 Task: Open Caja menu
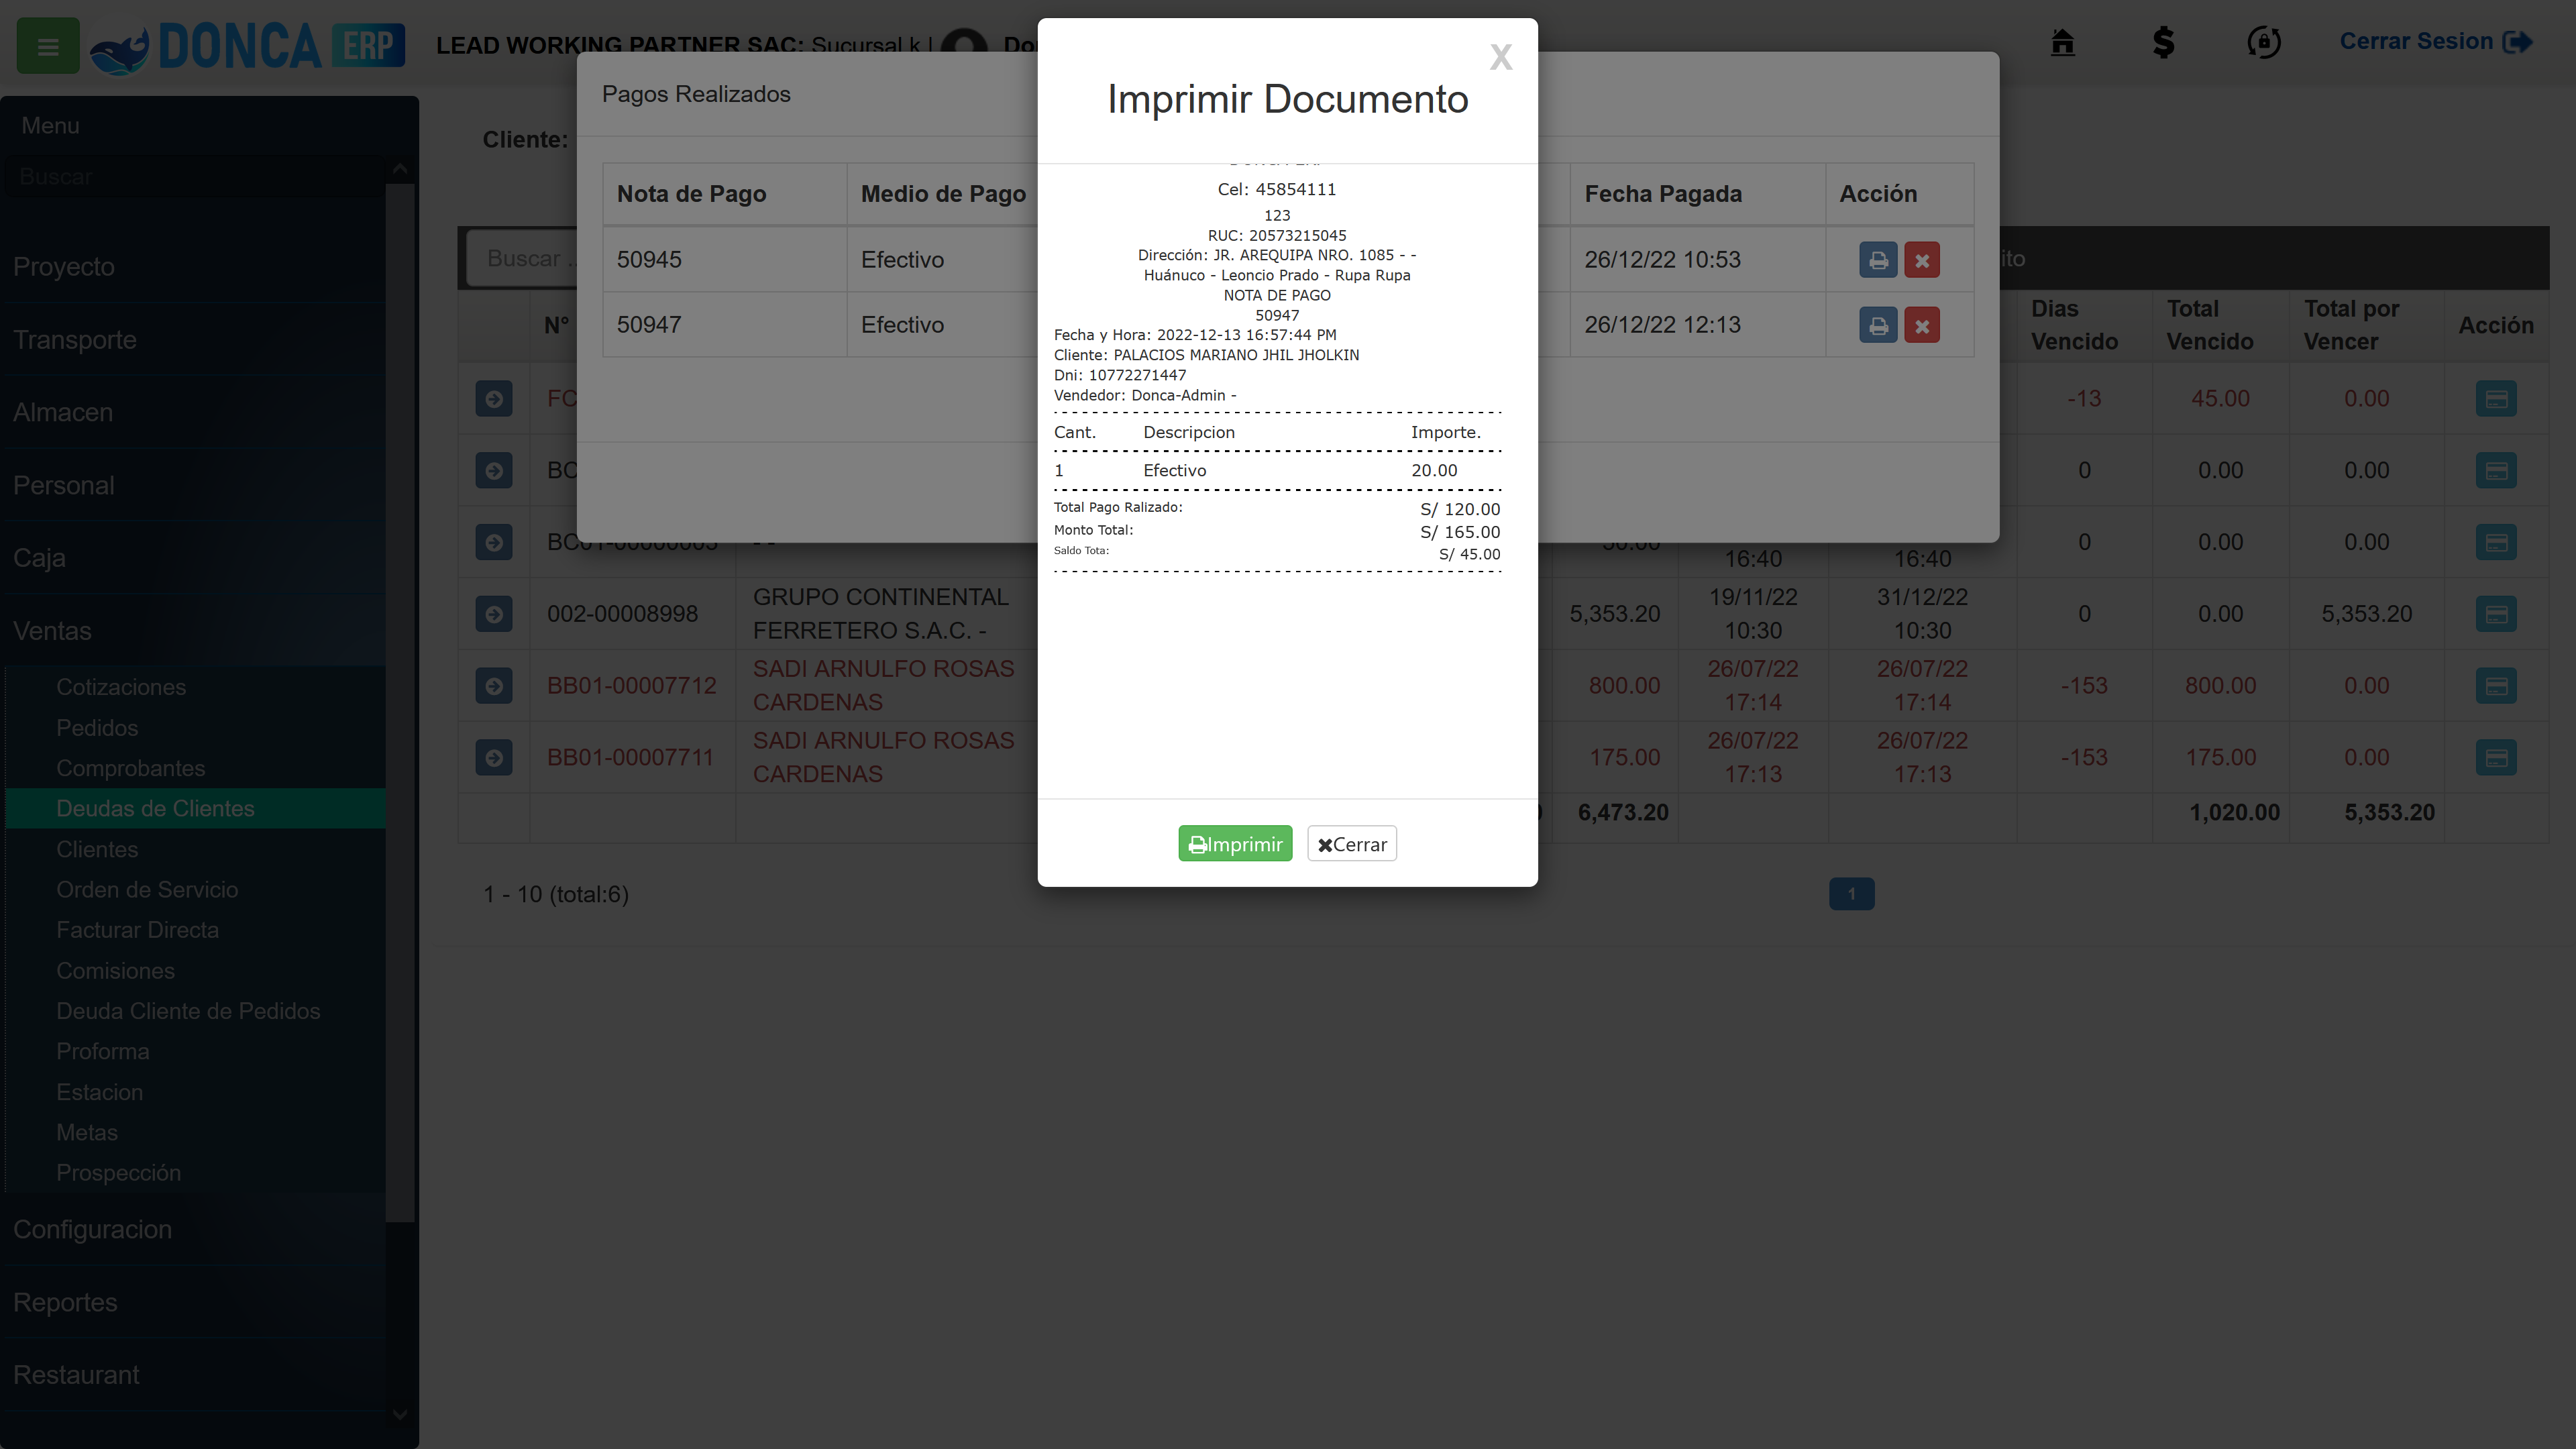coord(194,558)
